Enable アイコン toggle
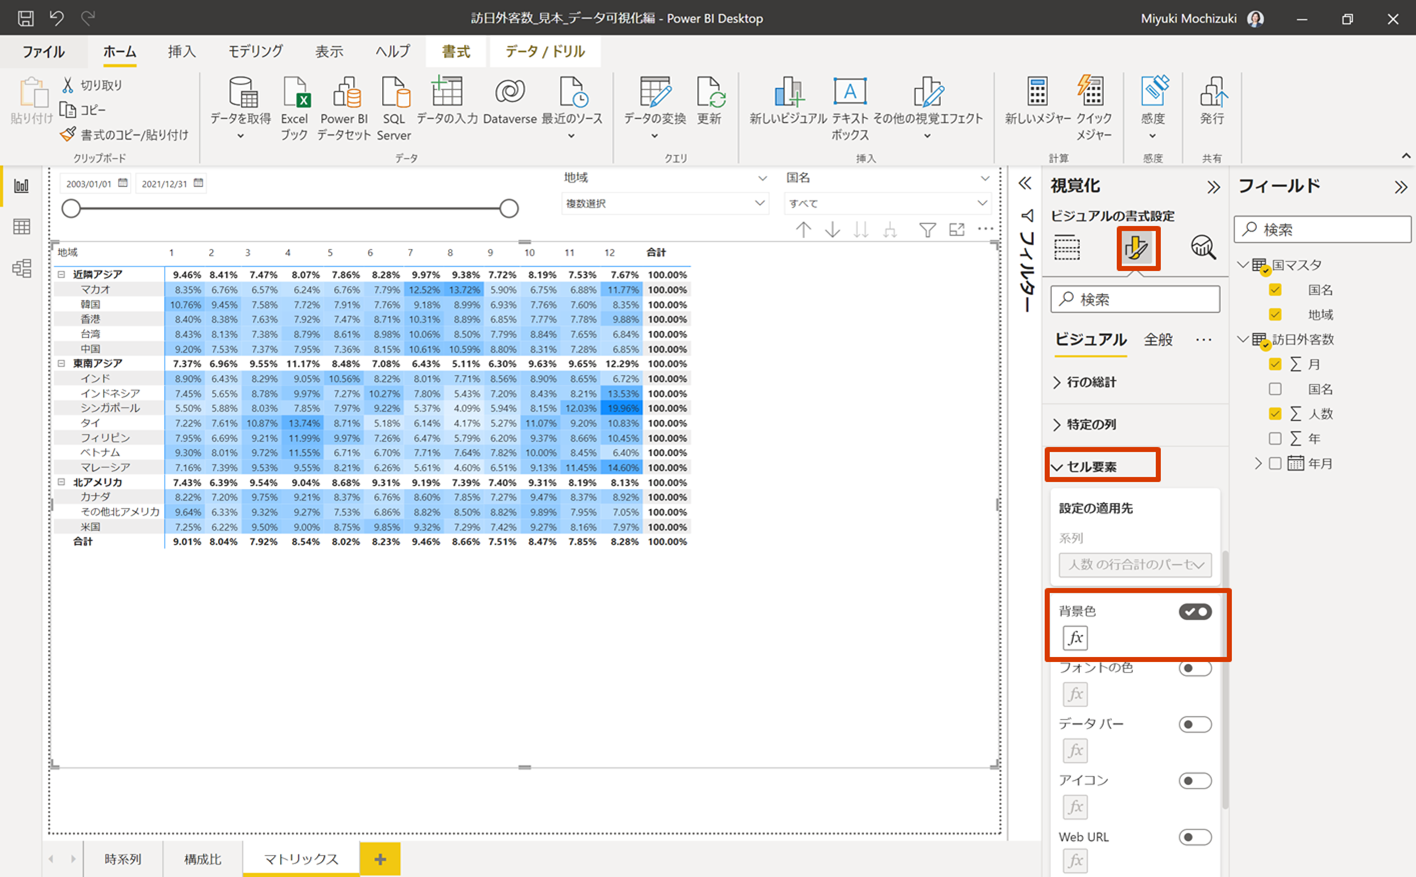Screen dimensions: 1416x877 [x=1195, y=780]
